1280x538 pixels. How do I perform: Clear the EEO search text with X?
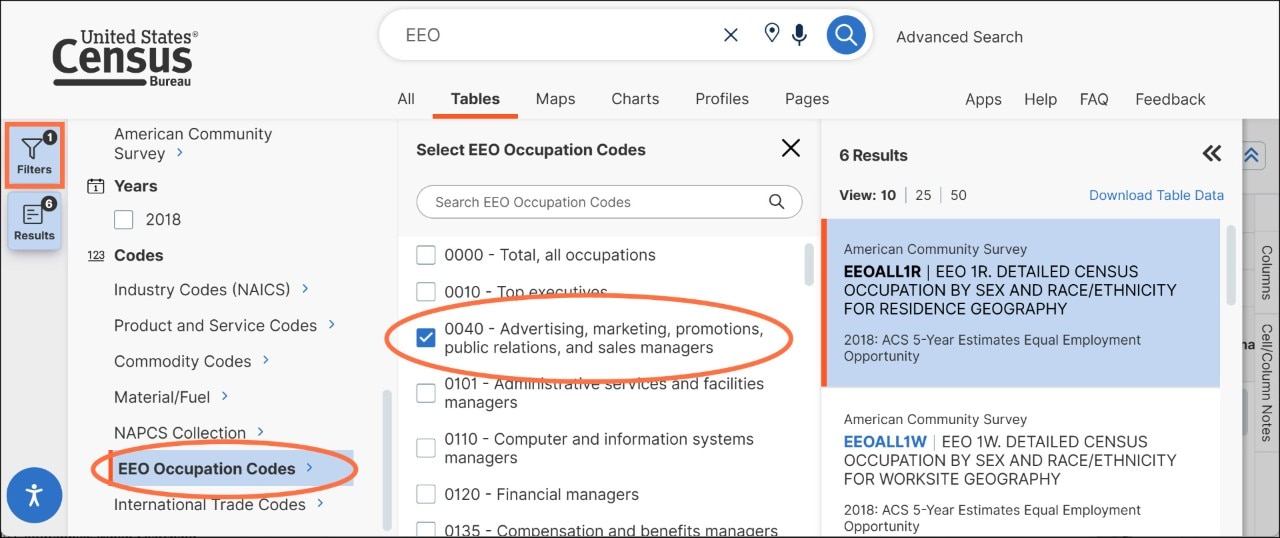(731, 35)
